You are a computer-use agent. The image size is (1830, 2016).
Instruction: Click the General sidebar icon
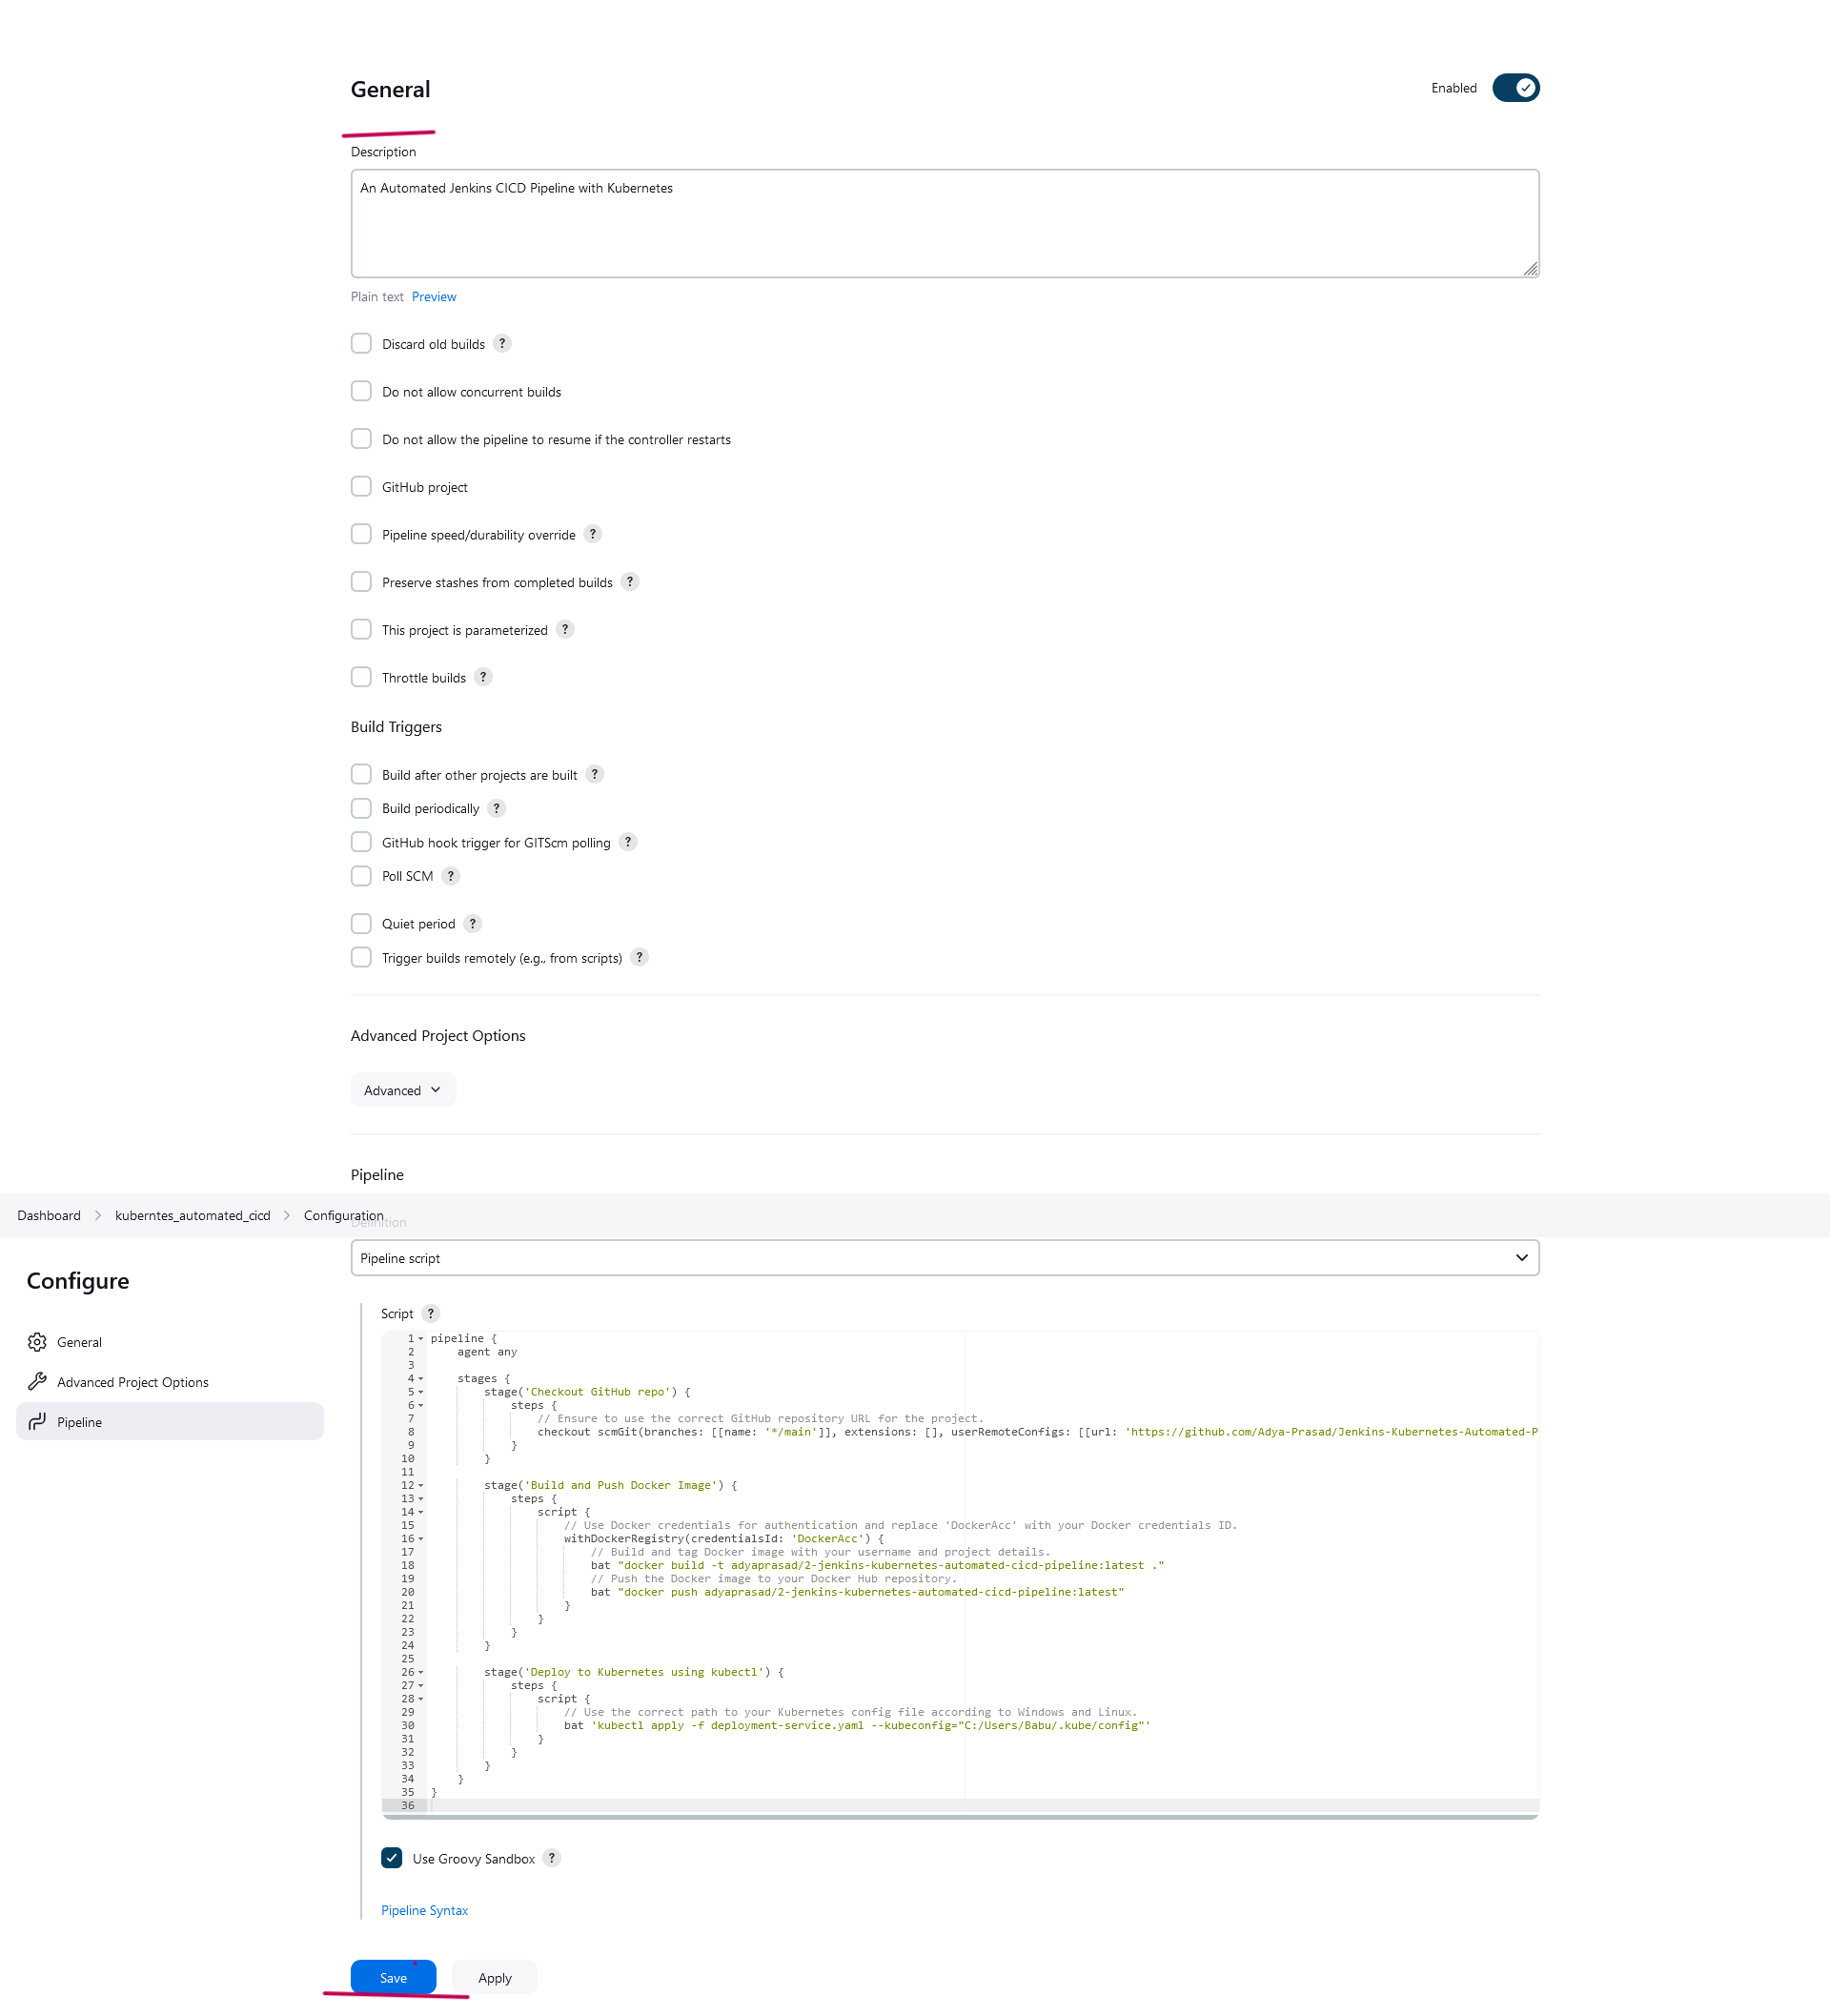(37, 1342)
